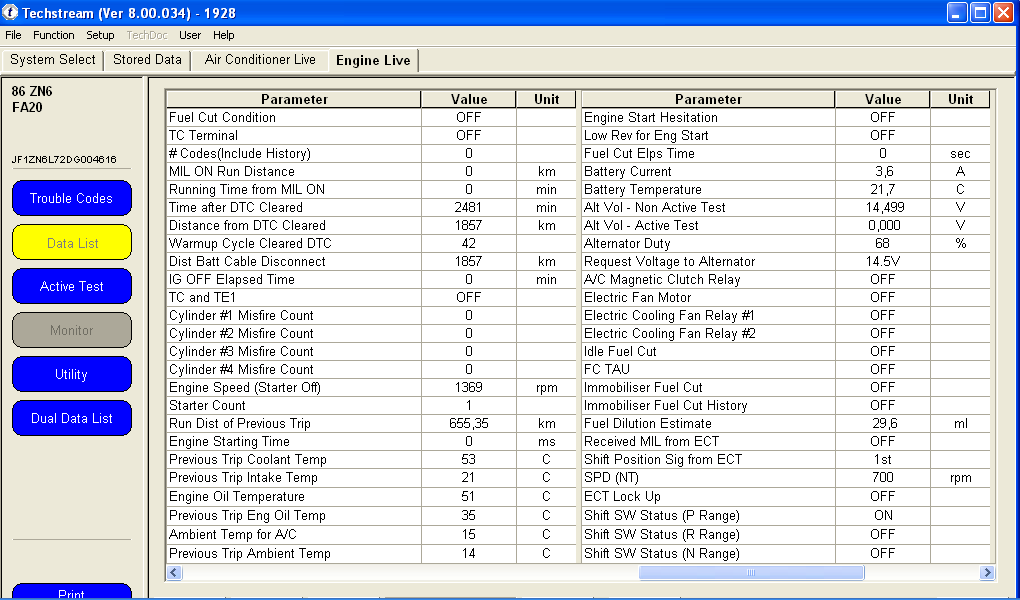Click the left Parameter column header
Image resolution: width=1020 pixels, height=600 pixels.
coord(294,99)
